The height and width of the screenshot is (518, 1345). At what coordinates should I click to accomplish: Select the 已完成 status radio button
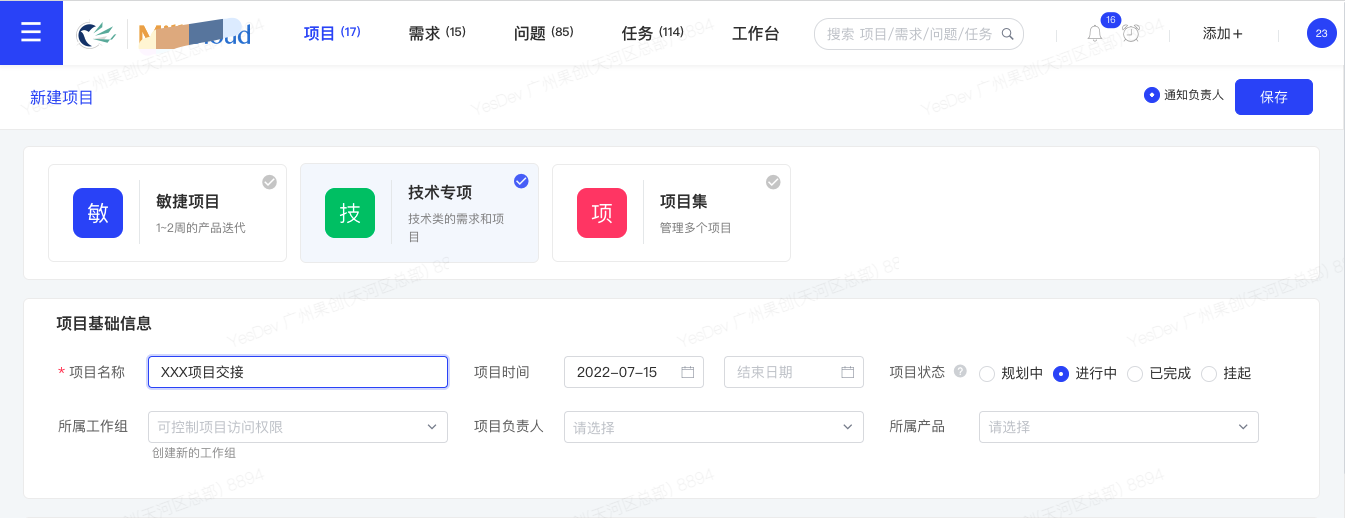pos(1135,374)
